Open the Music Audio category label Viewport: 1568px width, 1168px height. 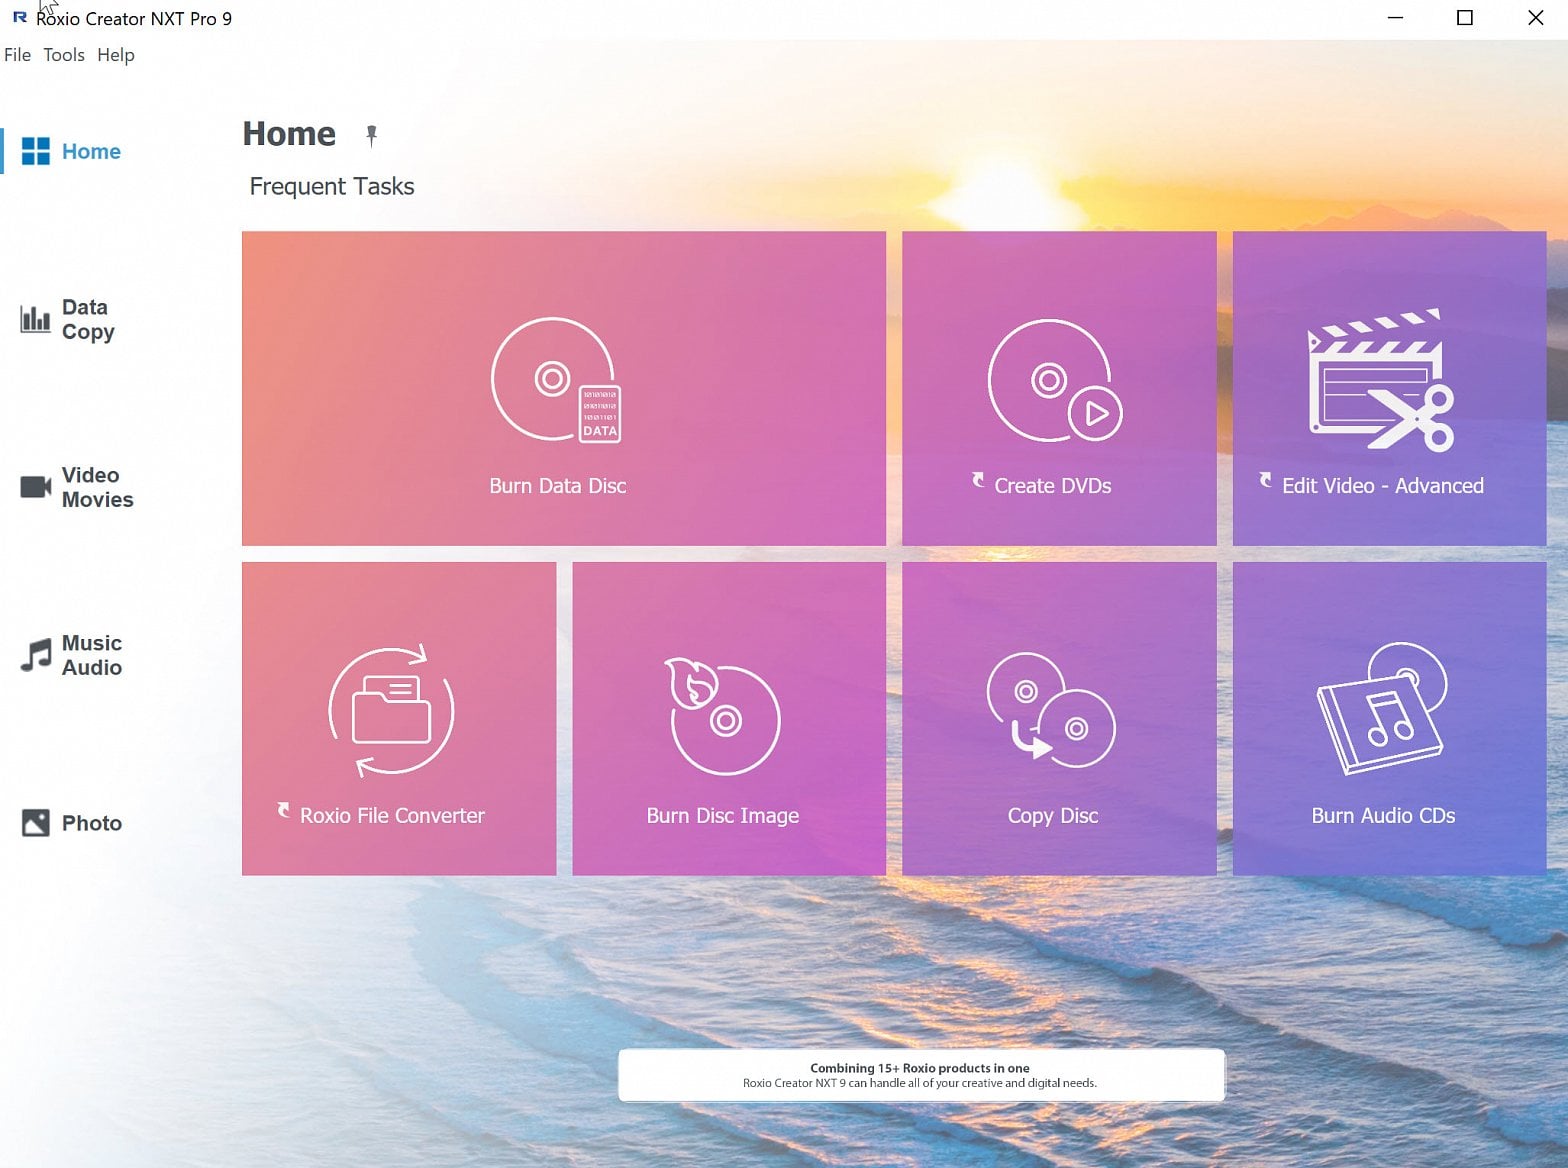coord(92,655)
